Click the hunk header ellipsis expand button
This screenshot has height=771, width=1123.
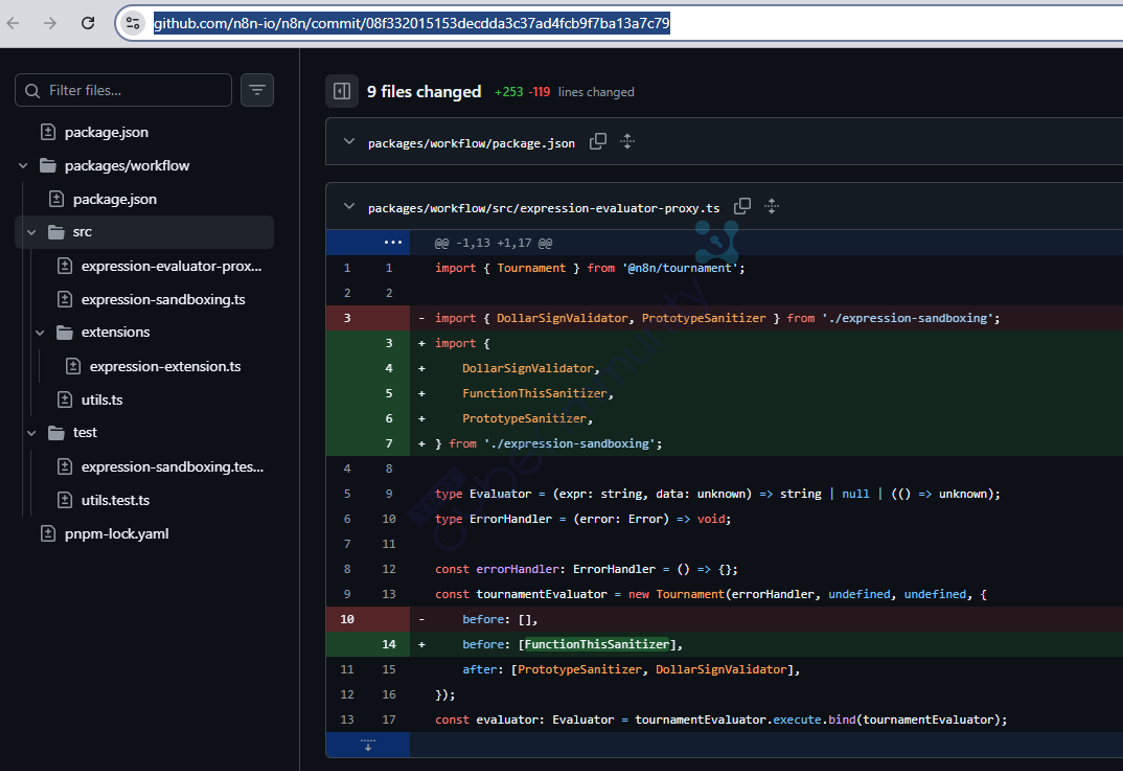tap(392, 242)
